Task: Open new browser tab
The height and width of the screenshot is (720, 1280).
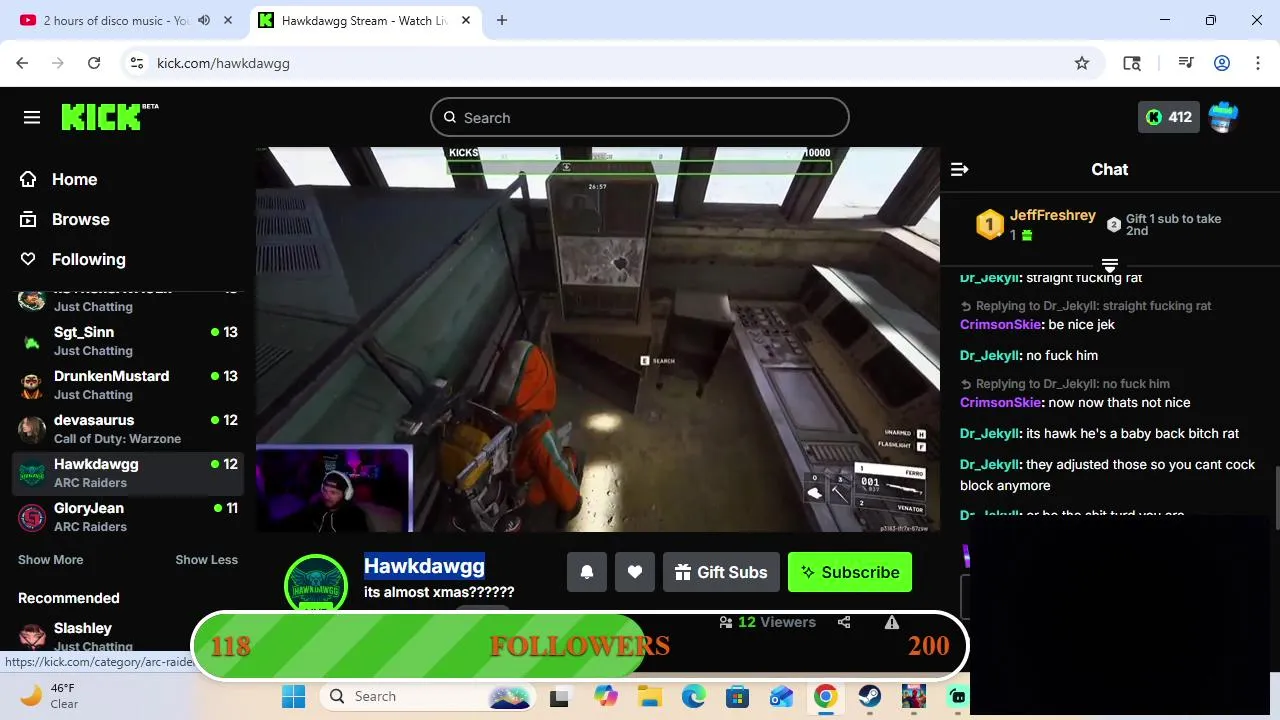Action: pyautogui.click(x=502, y=20)
